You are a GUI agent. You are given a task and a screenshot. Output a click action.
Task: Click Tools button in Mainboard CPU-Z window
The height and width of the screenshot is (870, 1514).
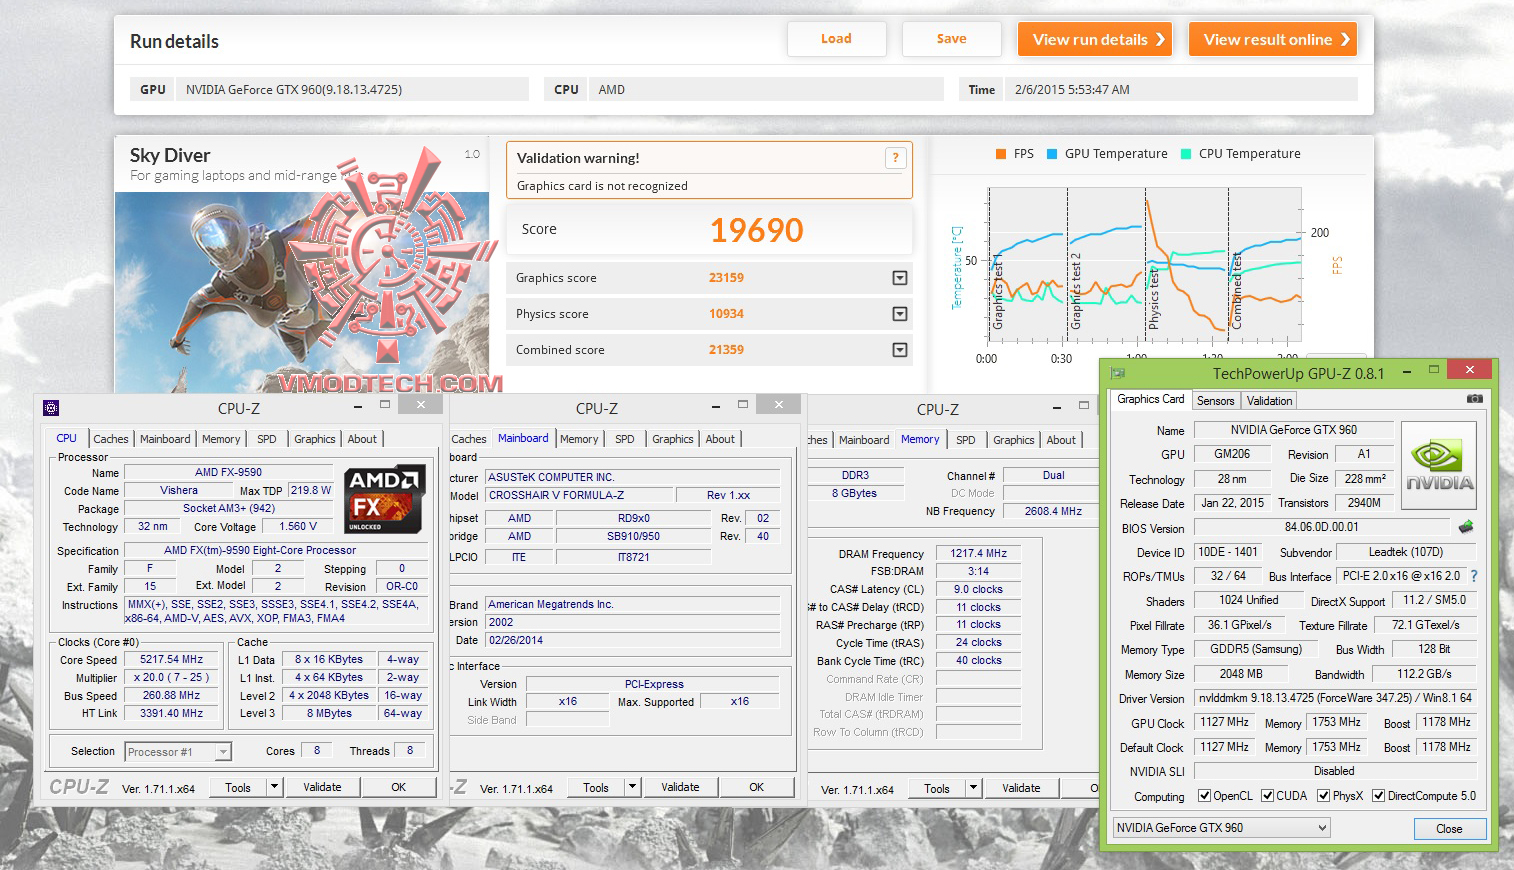(x=596, y=787)
